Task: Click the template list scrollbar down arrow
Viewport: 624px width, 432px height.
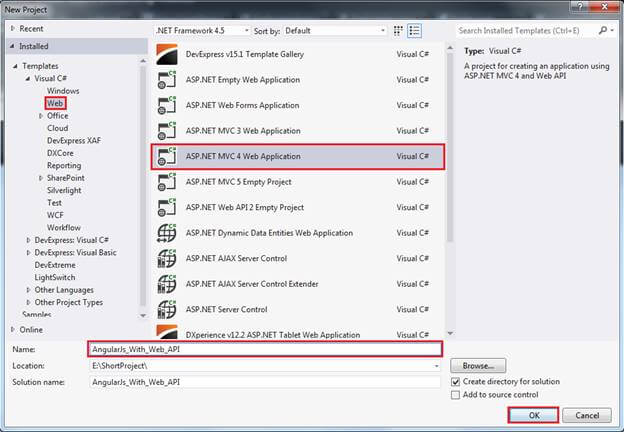Action: 450,333
